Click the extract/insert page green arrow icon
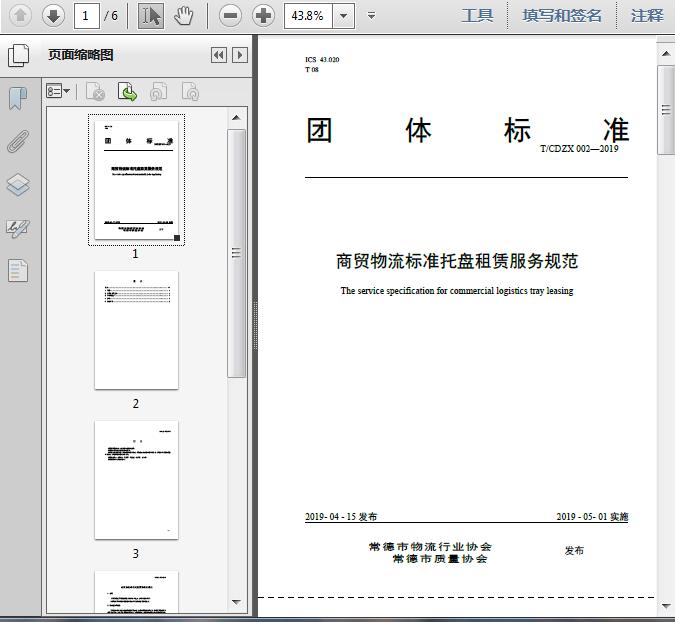 coord(127,92)
